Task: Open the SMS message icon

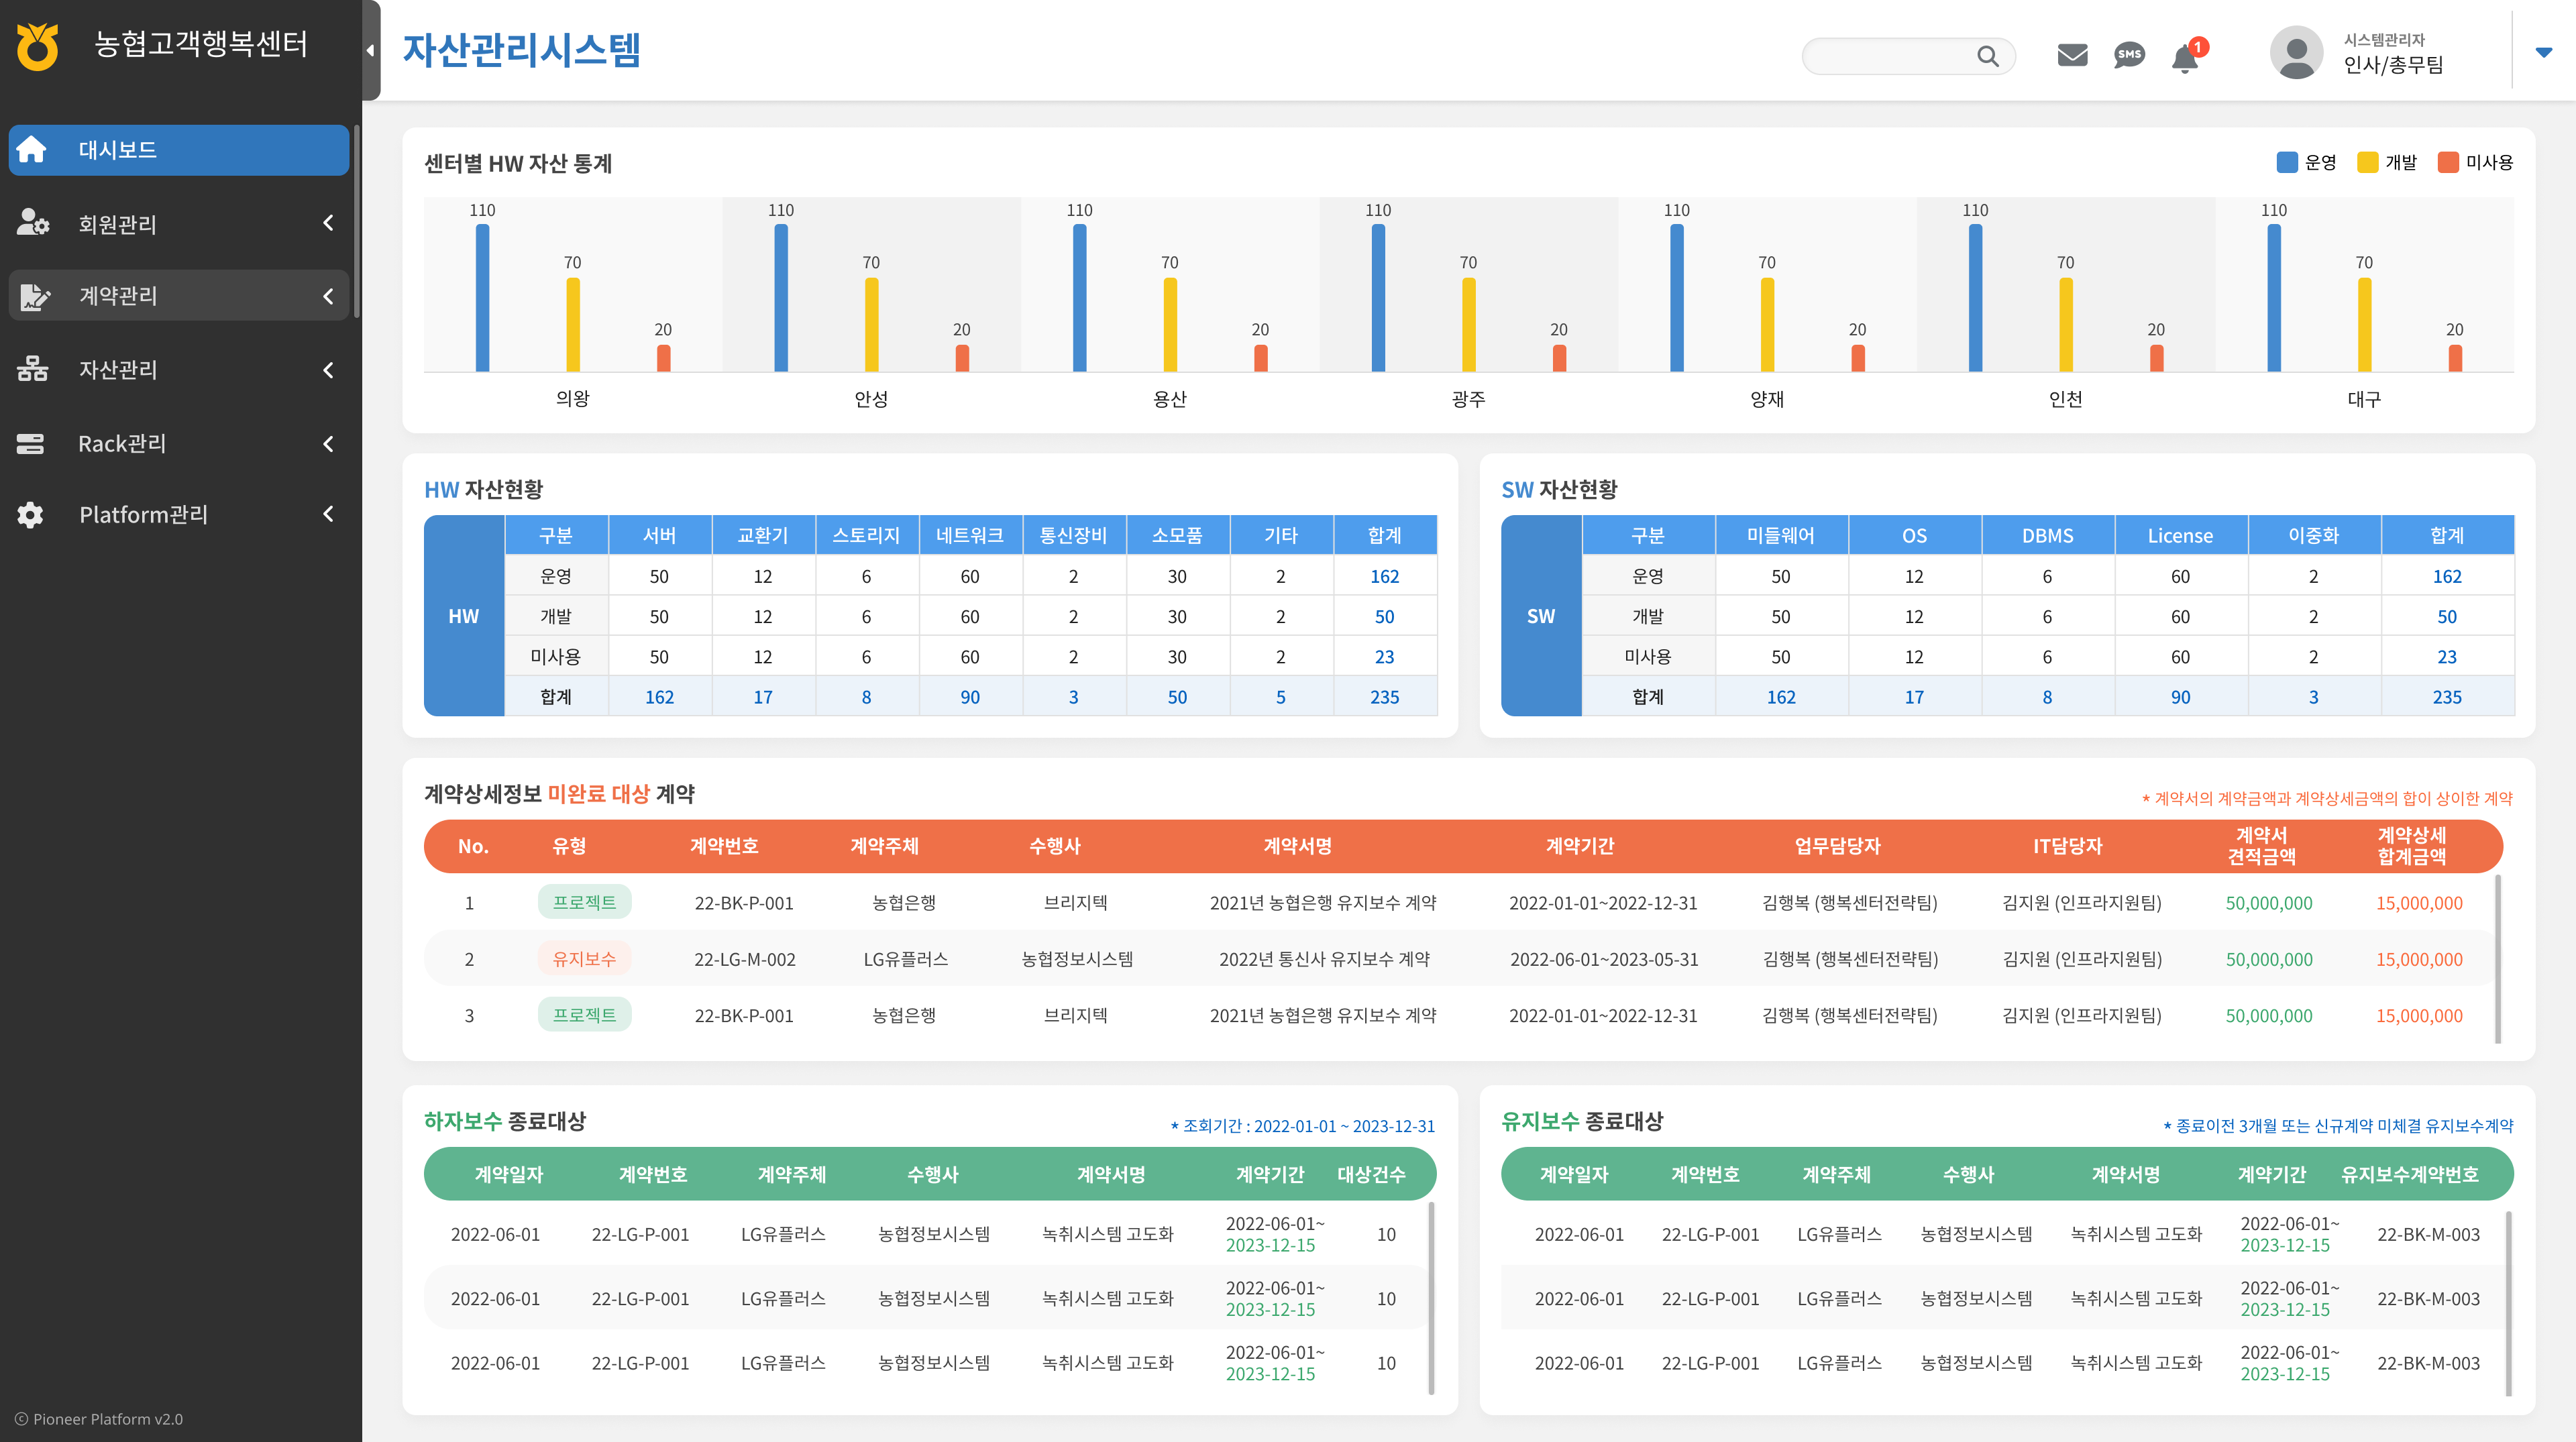Action: [2129, 55]
